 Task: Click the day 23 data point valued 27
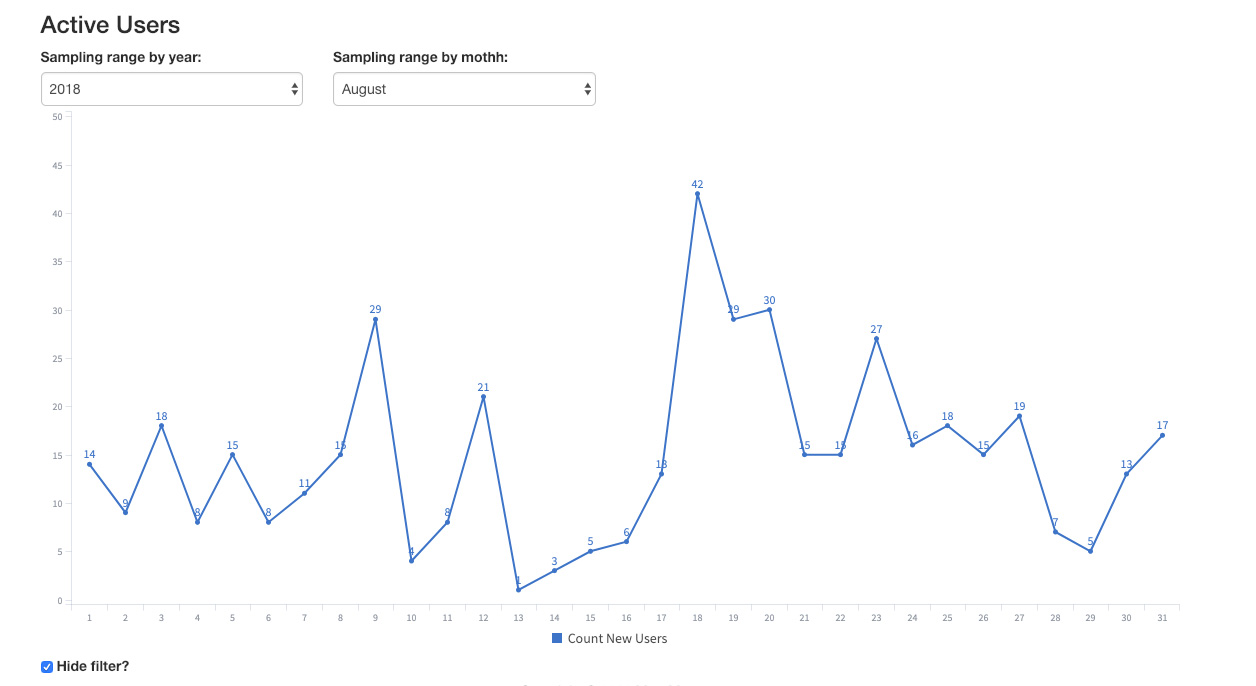876,339
